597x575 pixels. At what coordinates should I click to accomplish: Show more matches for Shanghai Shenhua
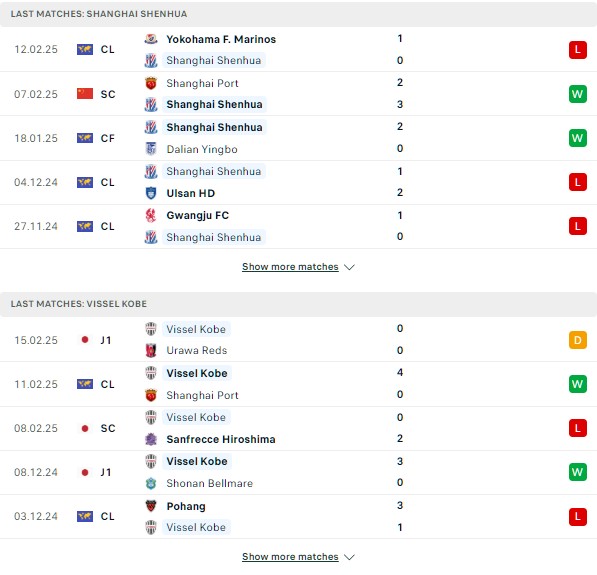pyautogui.click(x=290, y=267)
